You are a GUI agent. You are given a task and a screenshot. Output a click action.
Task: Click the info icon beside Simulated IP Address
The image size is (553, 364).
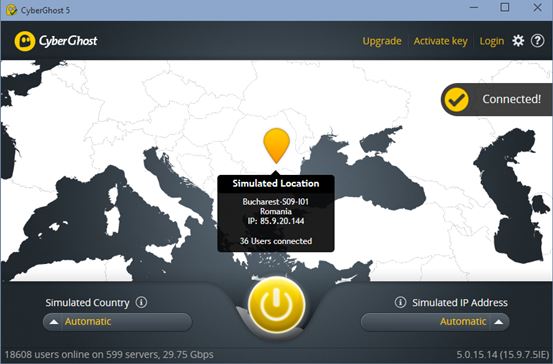(400, 302)
